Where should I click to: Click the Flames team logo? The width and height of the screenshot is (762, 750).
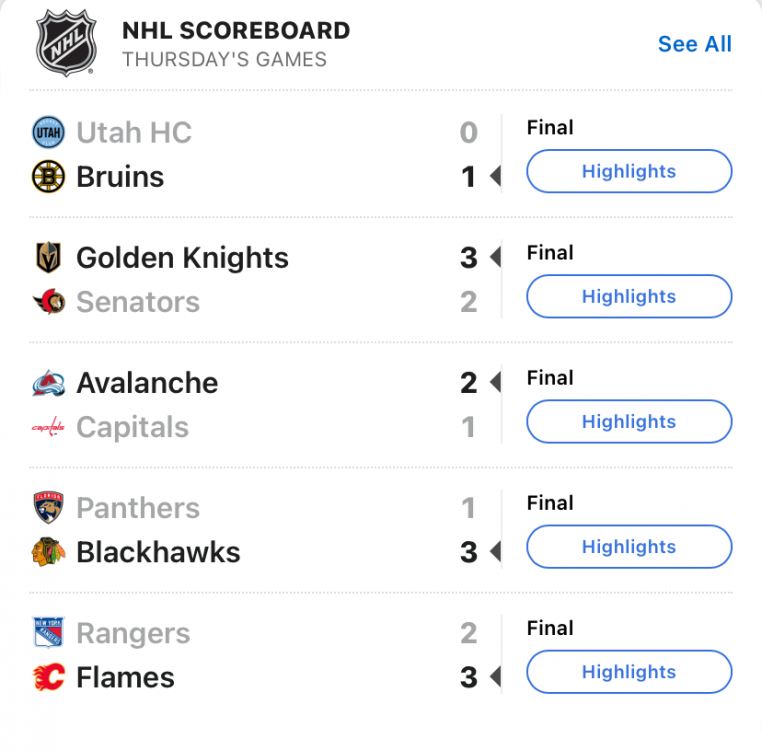coord(48,677)
